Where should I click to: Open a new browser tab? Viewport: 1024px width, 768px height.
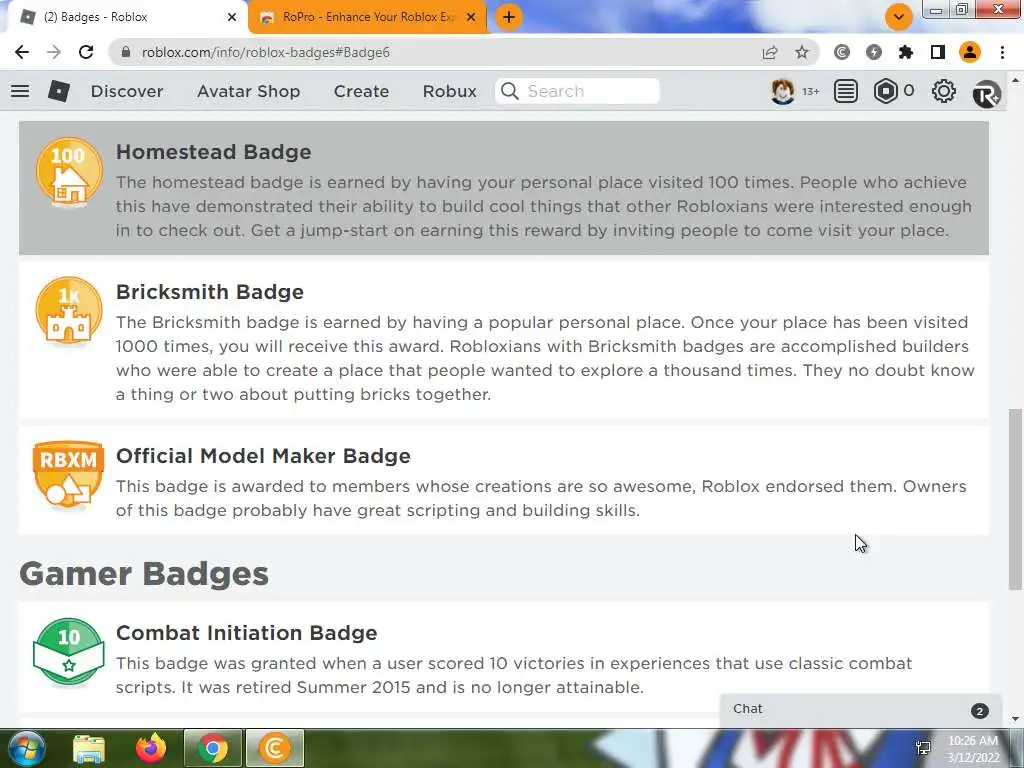tap(509, 17)
